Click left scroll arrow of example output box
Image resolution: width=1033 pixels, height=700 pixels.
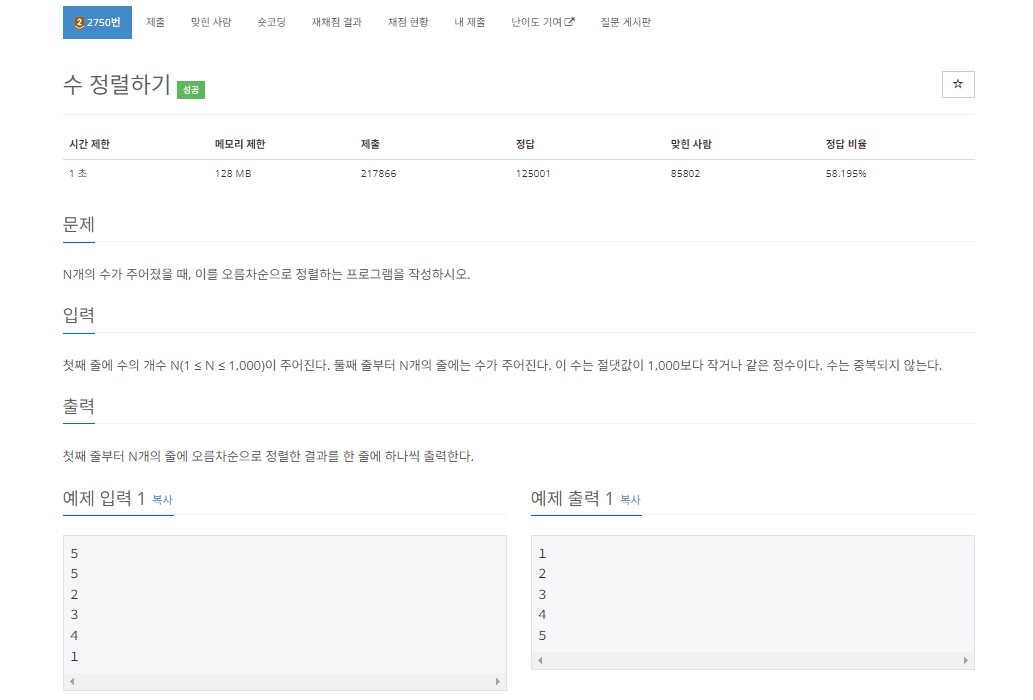(540, 660)
